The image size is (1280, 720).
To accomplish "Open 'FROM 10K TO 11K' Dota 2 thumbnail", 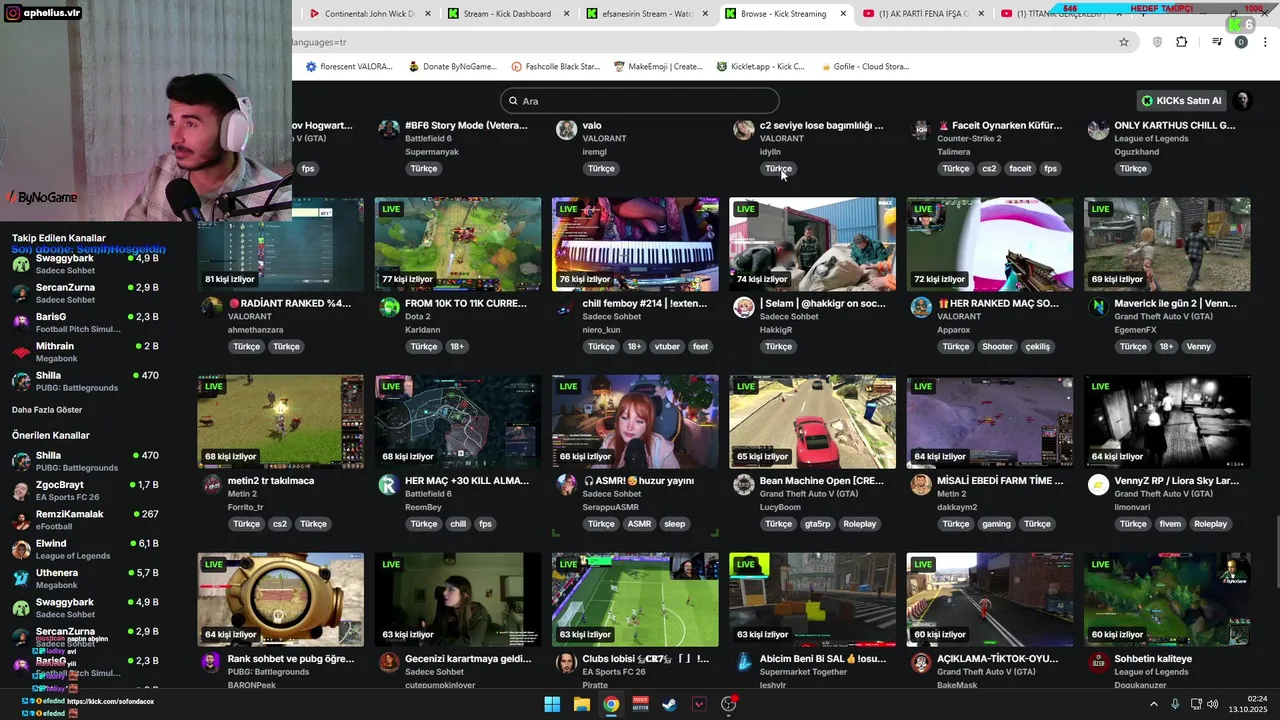I will (458, 244).
